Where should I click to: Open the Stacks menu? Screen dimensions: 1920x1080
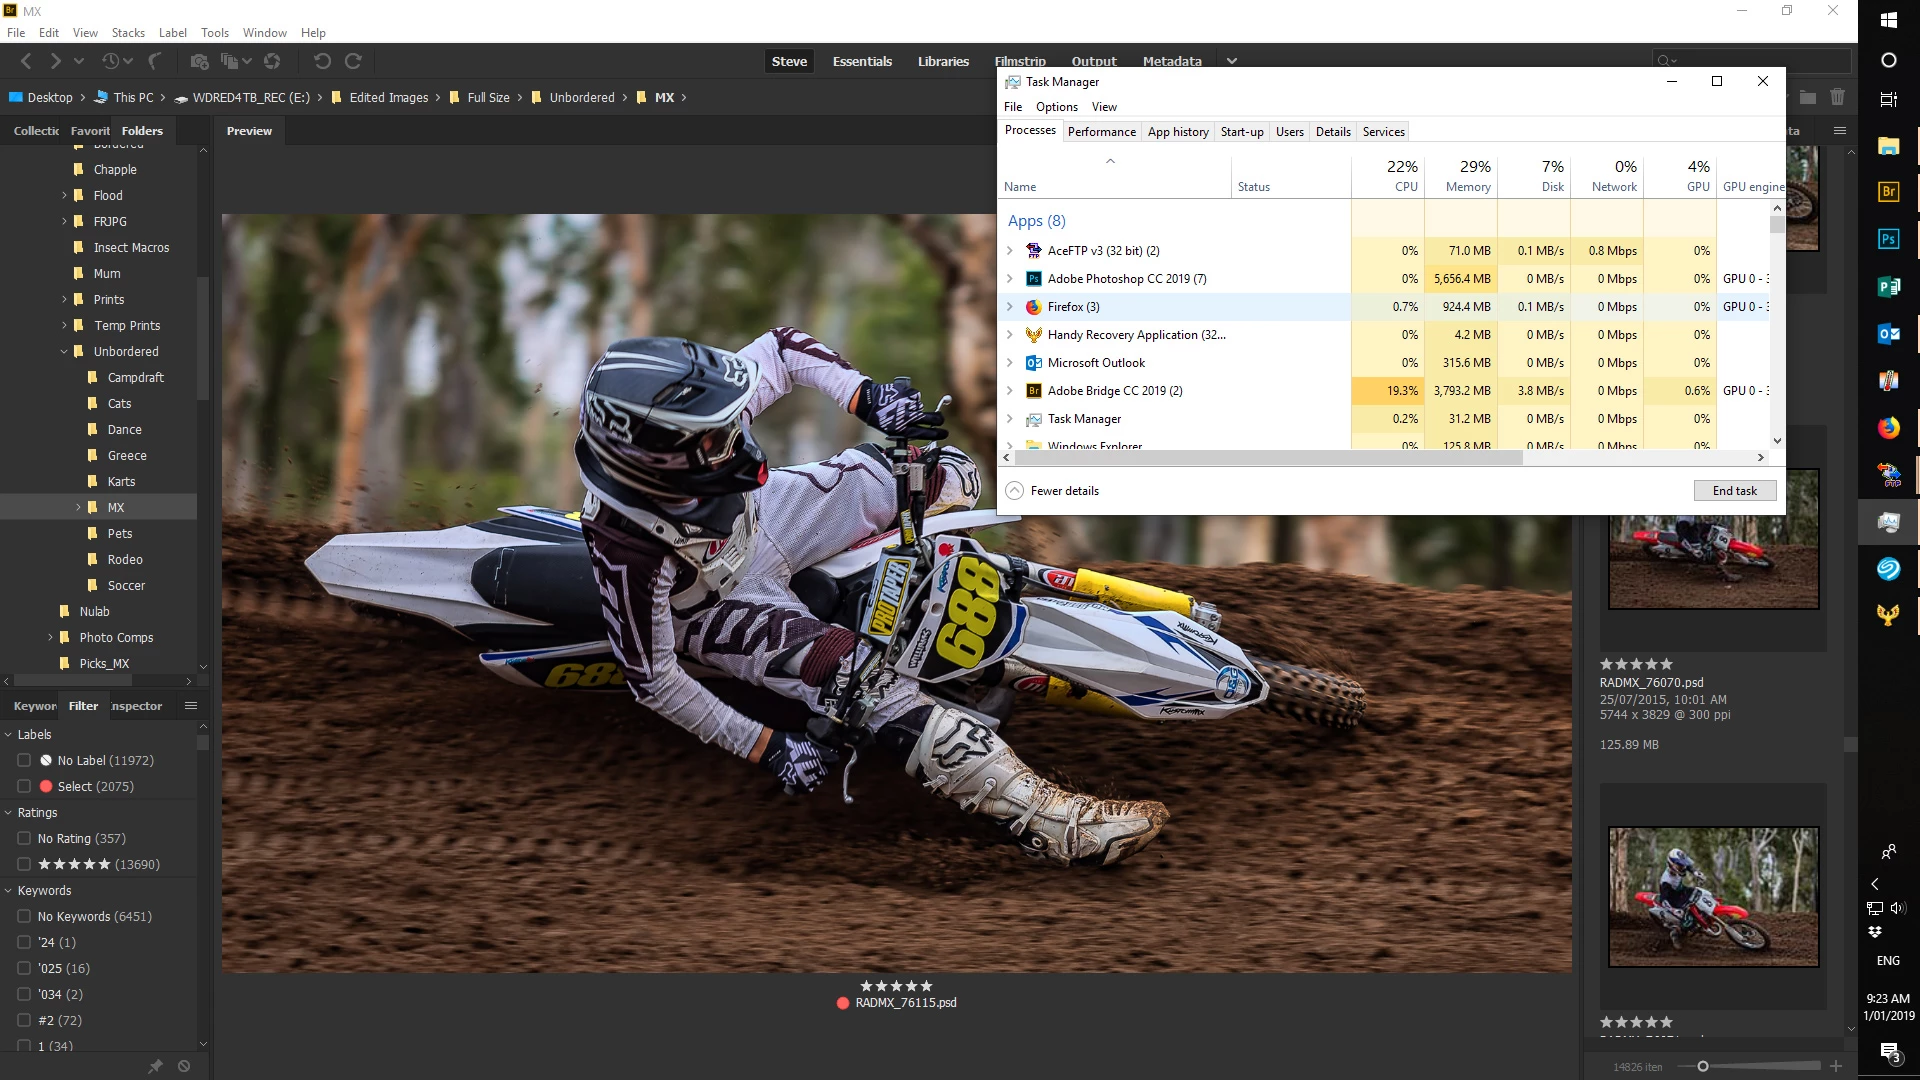[128, 33]
